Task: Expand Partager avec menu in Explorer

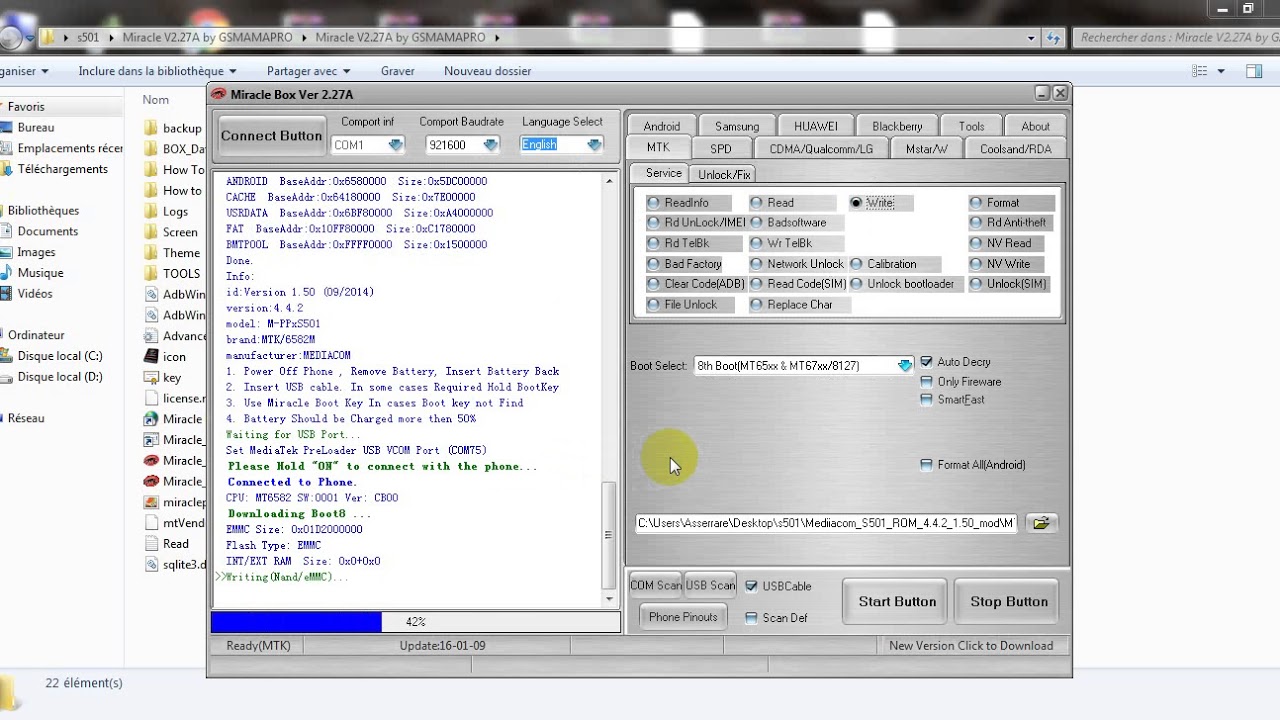Action: coord(308,71)
